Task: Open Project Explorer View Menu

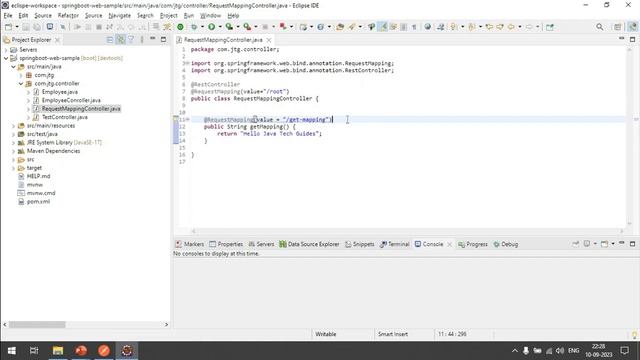Action: pos(142,40)
